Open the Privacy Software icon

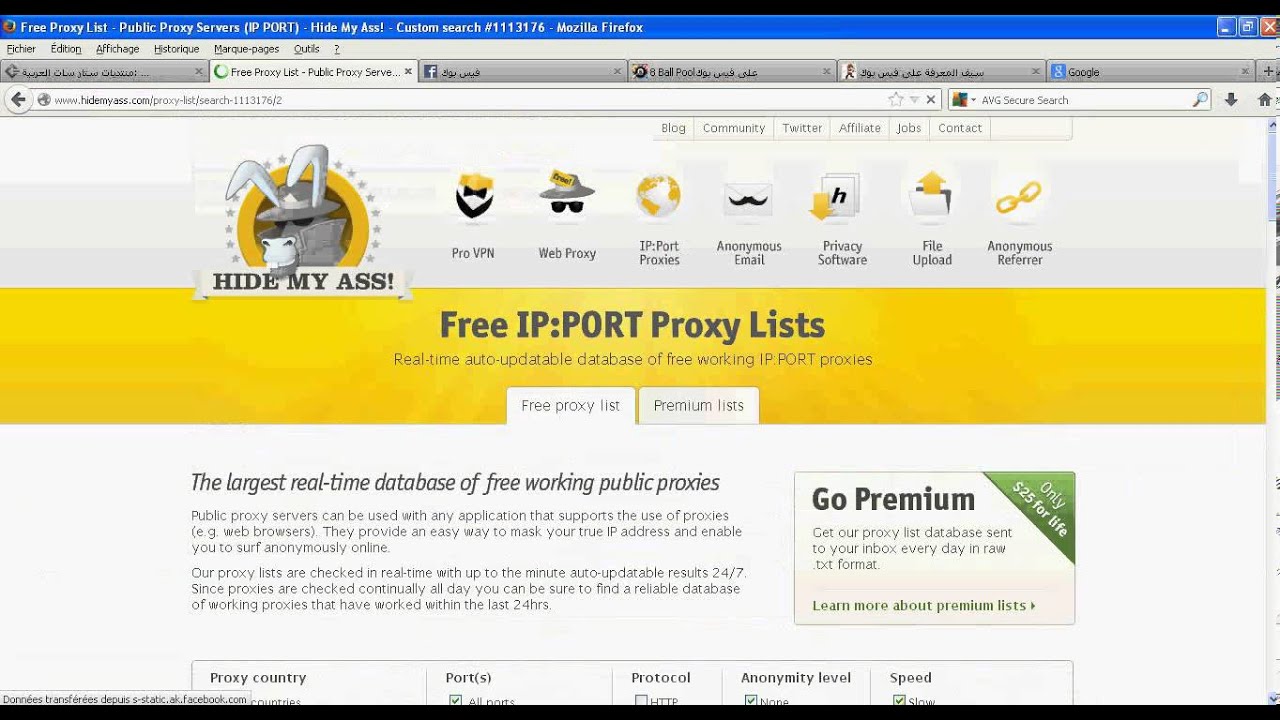click(835, 196)
